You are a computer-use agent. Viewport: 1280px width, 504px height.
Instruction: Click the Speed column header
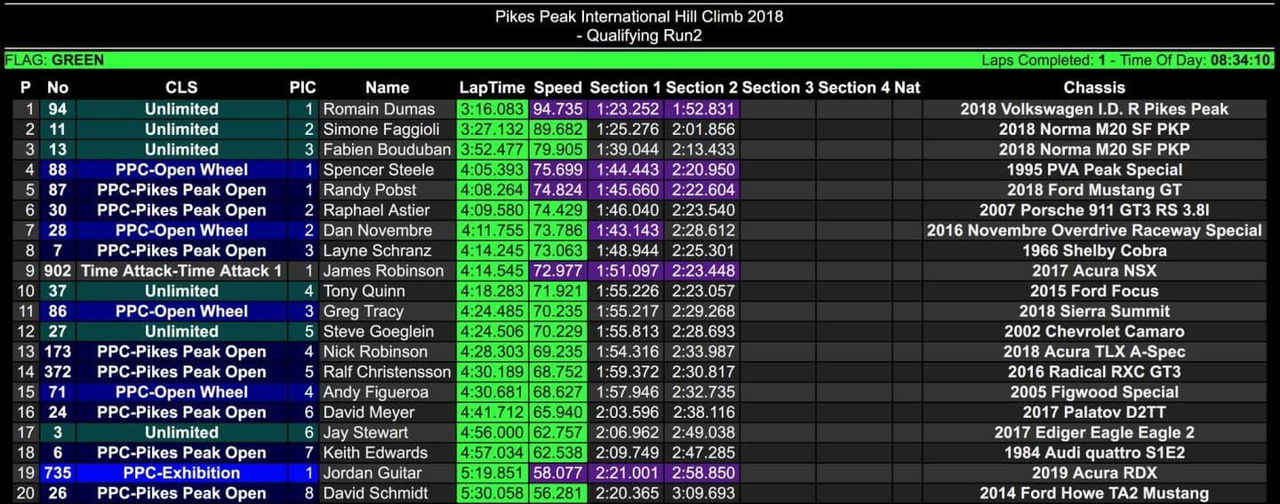pyautogui.click(x=557, y=88)
